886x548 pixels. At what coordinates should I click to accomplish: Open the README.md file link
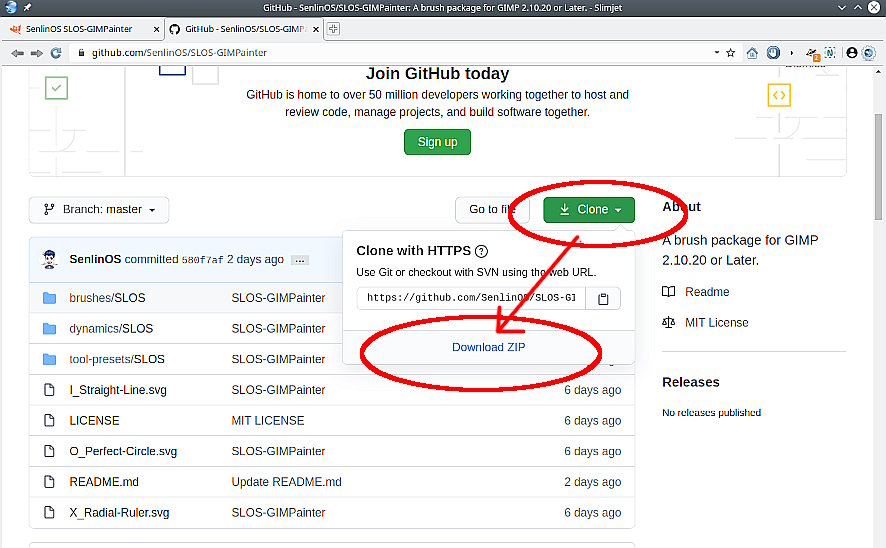click(x=104, y=482)
